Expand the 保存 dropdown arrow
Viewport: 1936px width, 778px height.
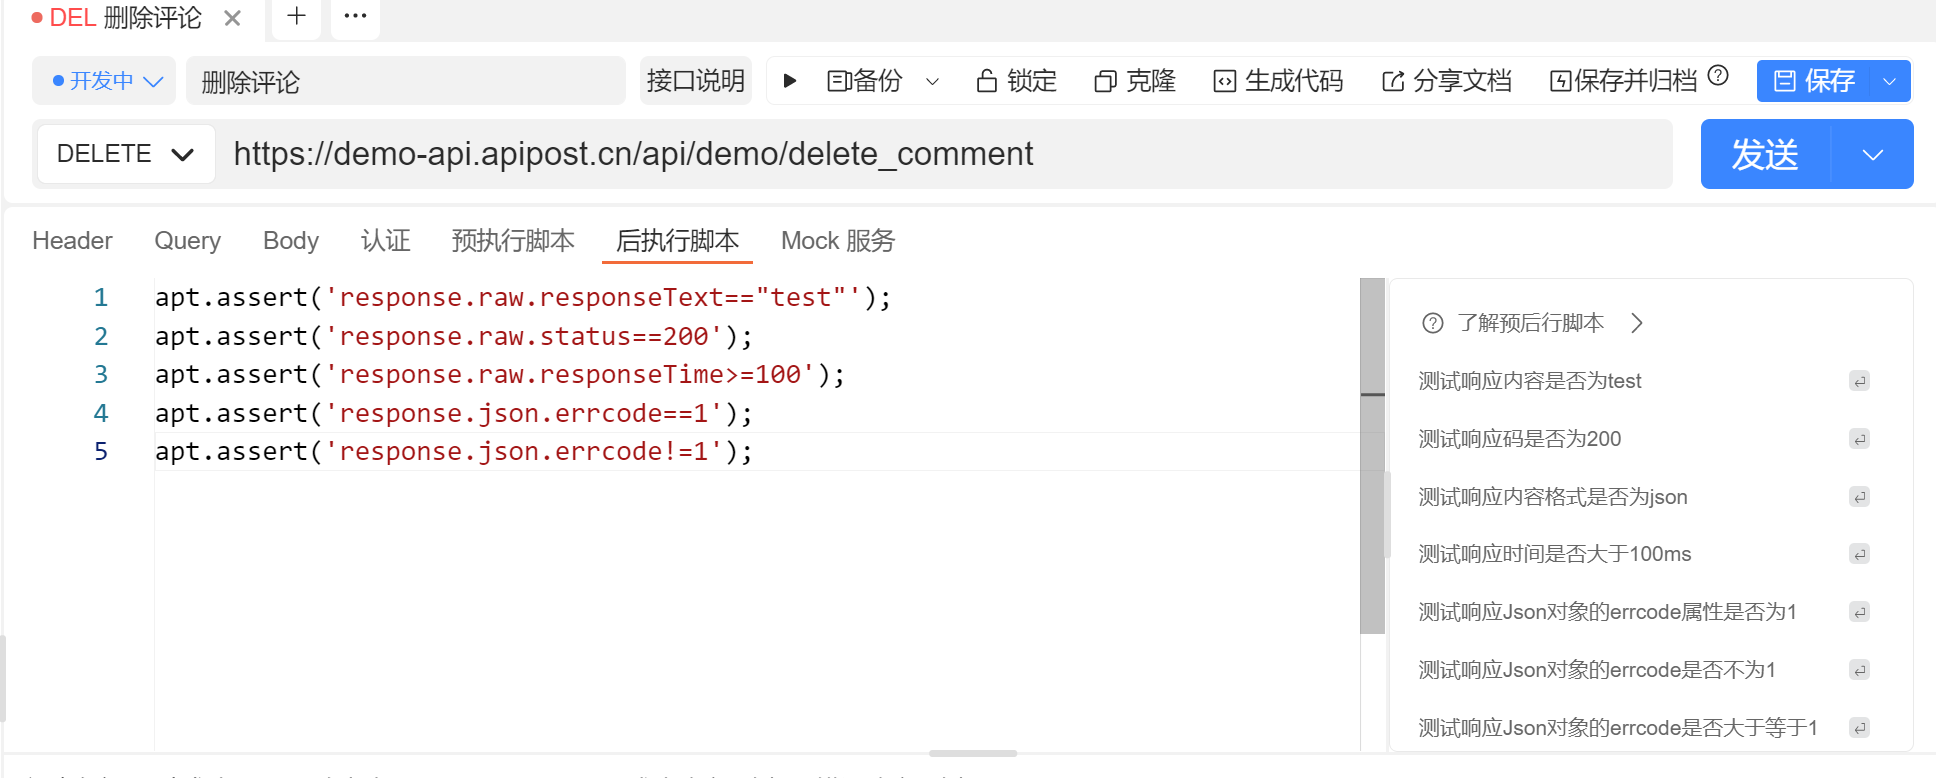click(x=1889, y=81)
